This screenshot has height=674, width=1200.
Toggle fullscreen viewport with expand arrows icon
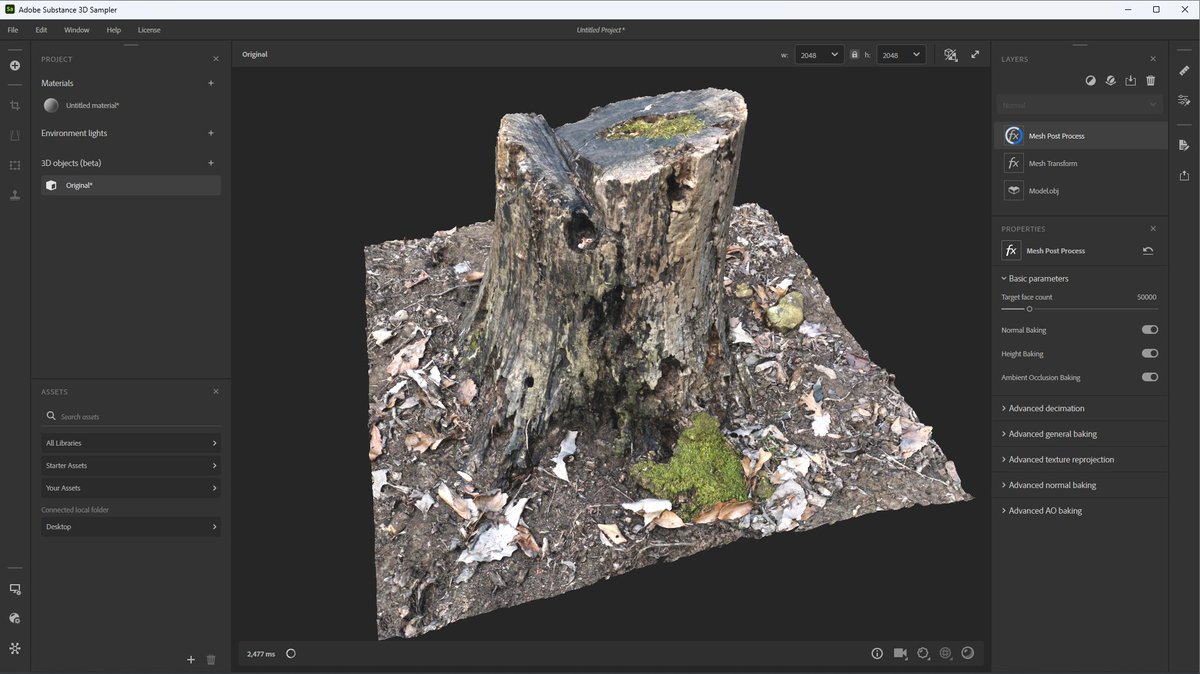[975, 55]
